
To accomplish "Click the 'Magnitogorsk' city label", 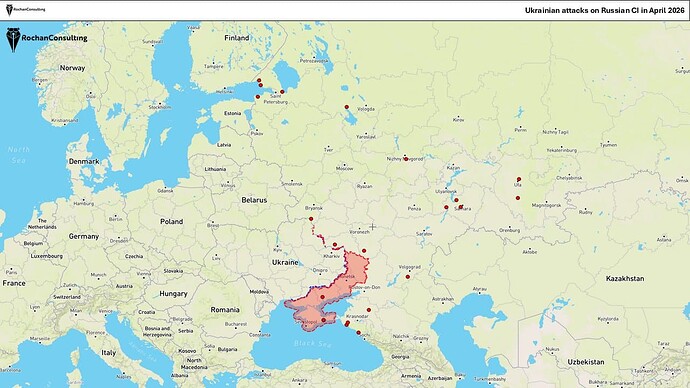I will [546, 205].
